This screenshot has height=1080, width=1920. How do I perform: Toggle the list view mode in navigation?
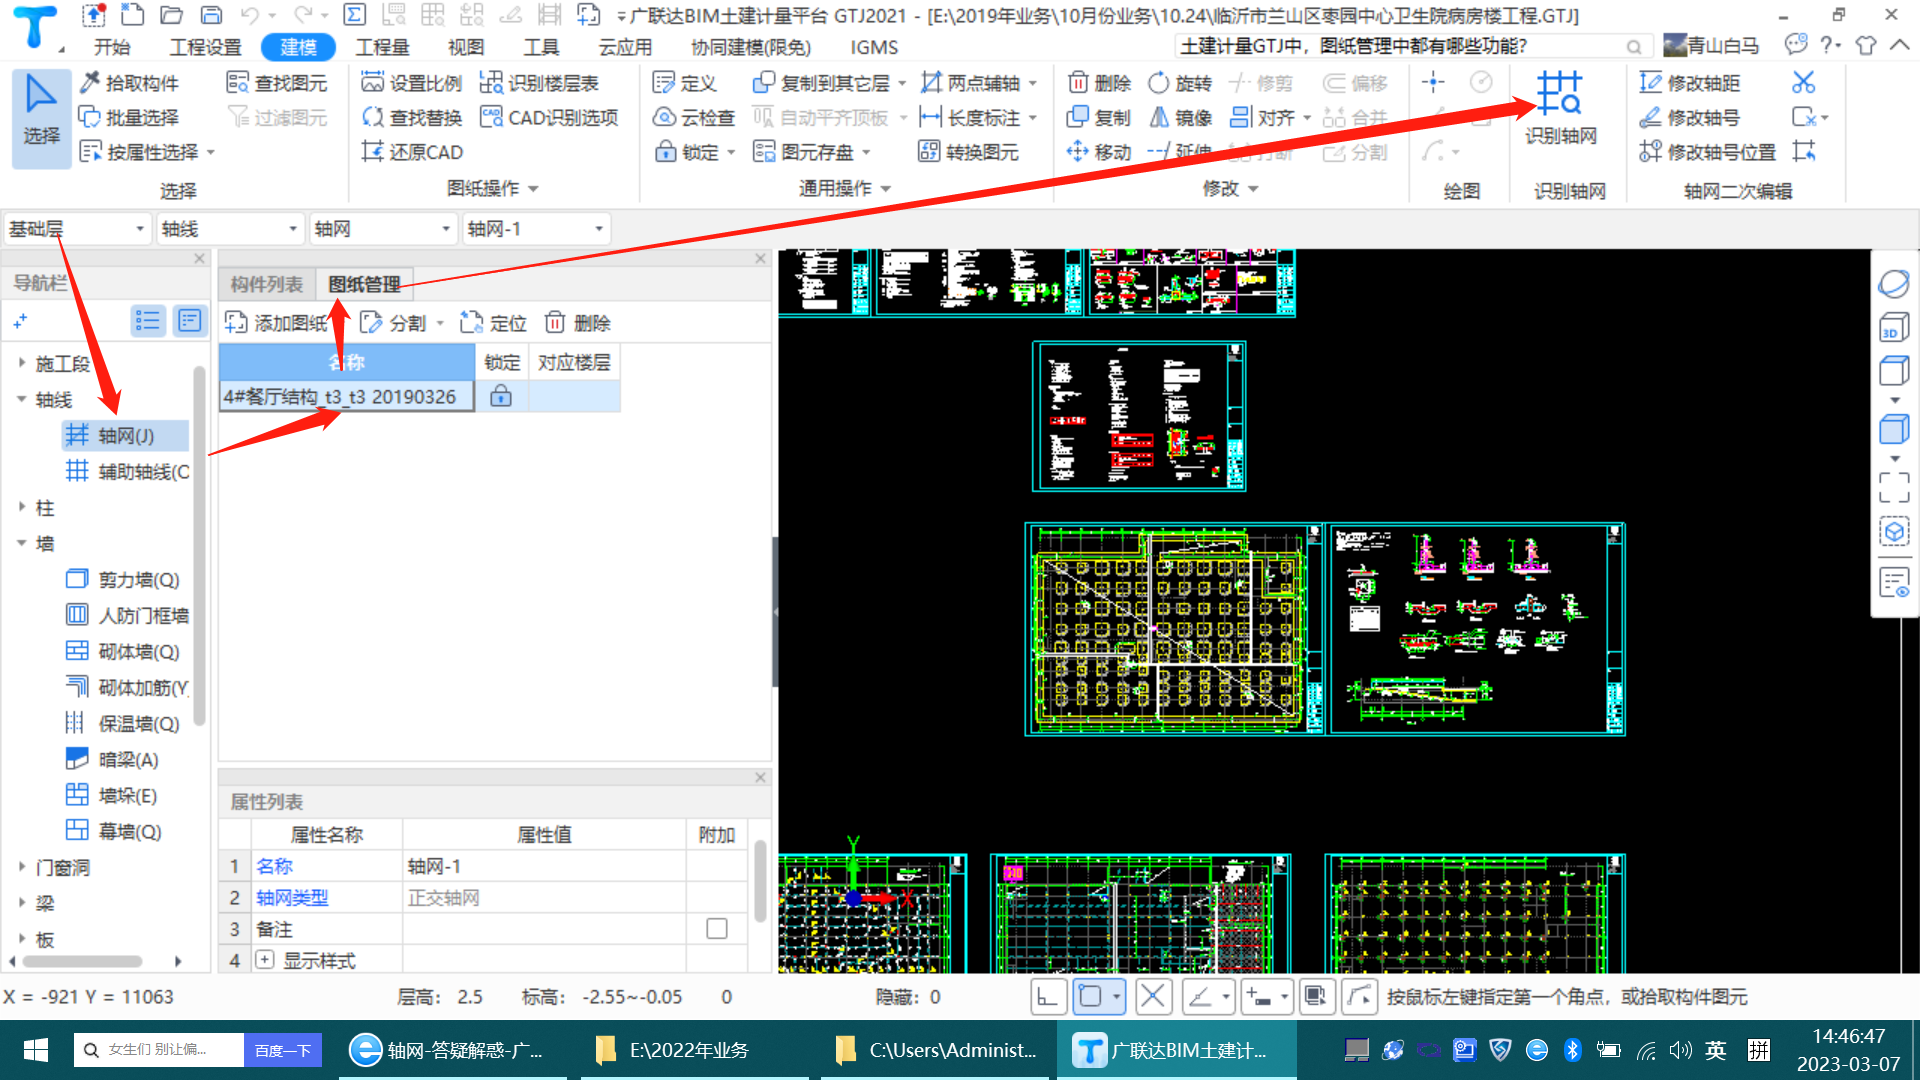pyautogui.click(x=148, y=321)
